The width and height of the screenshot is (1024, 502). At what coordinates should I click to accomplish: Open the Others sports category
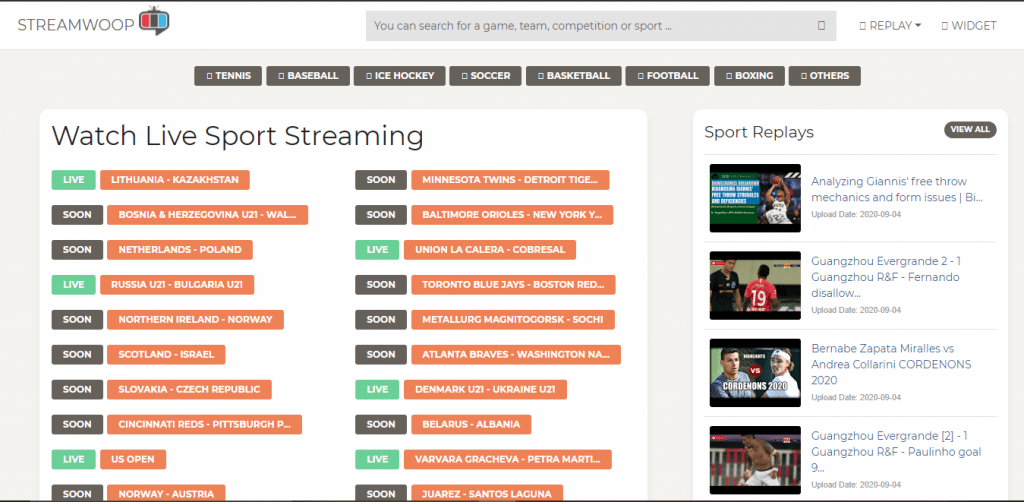(824, 76)
